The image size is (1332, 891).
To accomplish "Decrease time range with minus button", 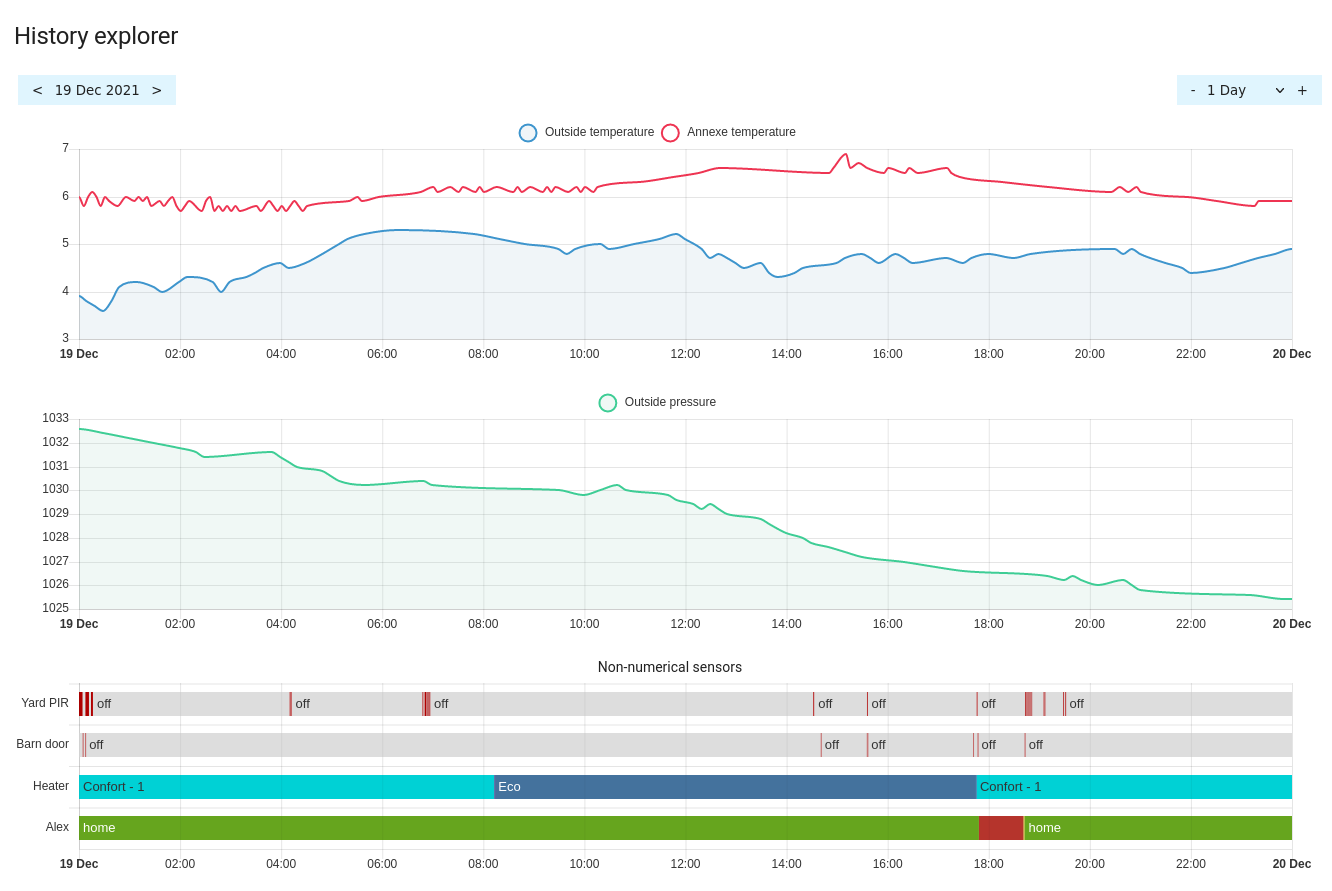I will [x=1193, y=90].
